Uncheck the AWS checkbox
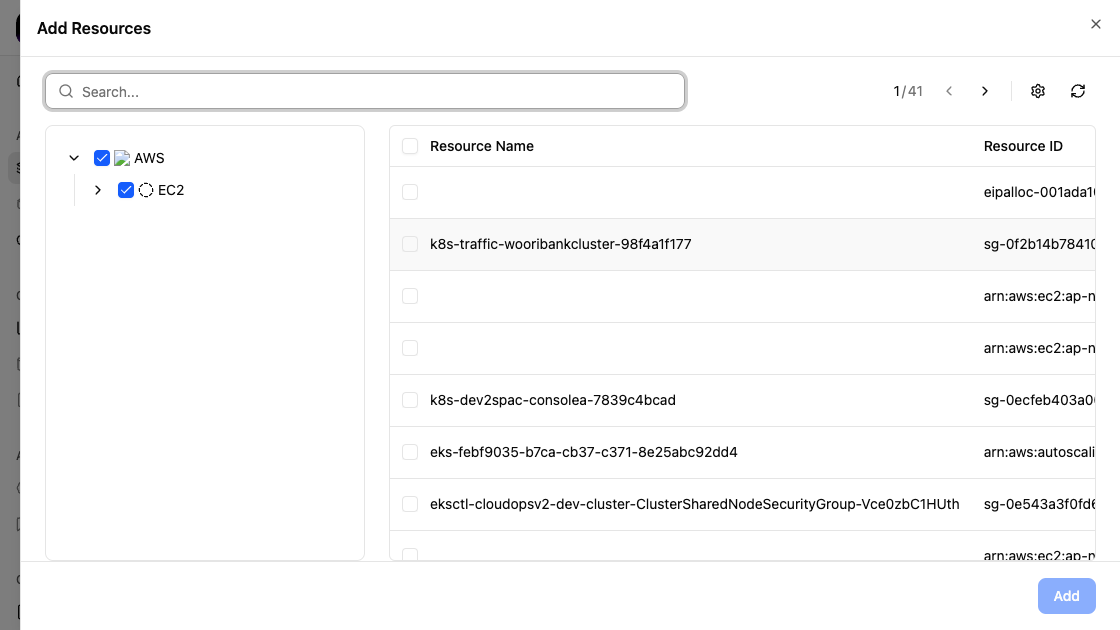Image resolution: width=1120 pixels, height=630 pixels. 102,158
